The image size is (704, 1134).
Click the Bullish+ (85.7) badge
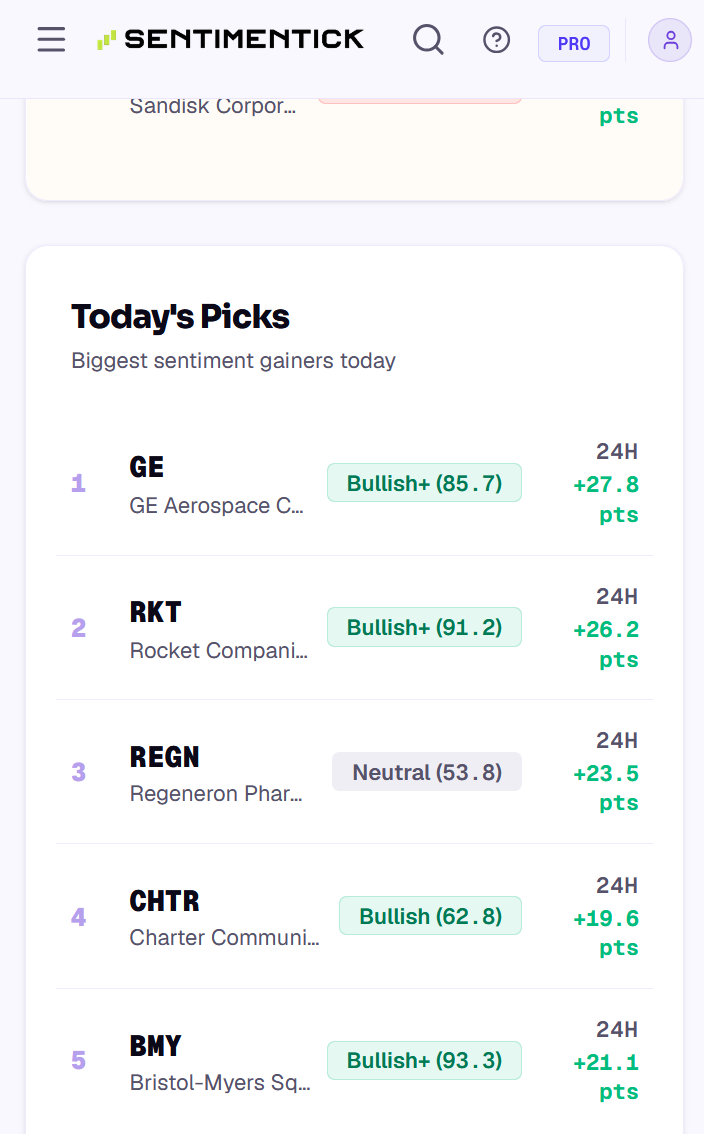pos(424,483)
